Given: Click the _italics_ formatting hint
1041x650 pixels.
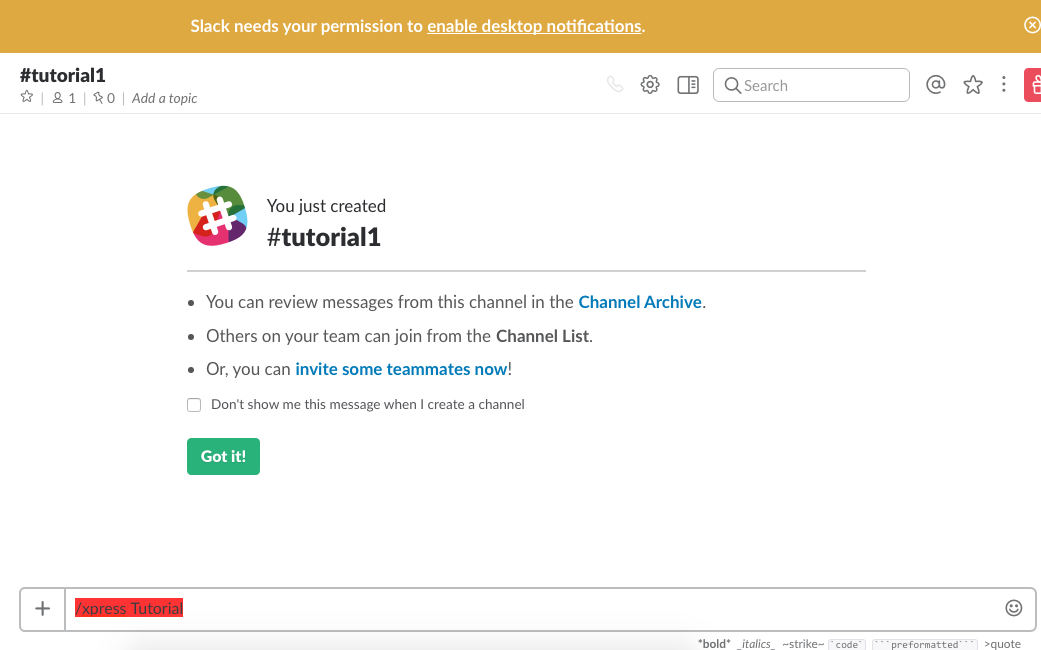Looking at the screenshot, I should click(x=756, y=643).
